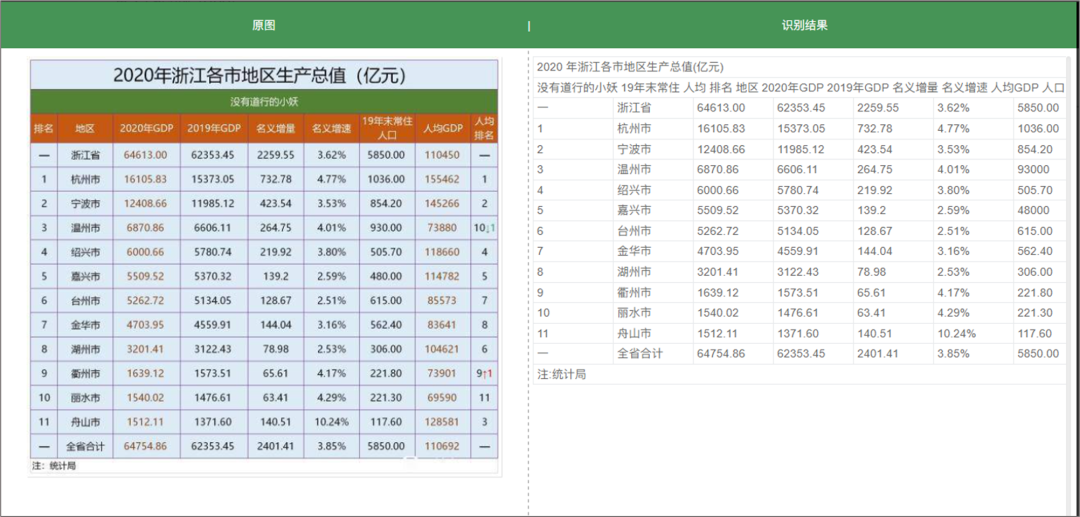Click the green 没有道行的小妖 banner
Viewport: 1080px width, 517px height.
point(264,102)
